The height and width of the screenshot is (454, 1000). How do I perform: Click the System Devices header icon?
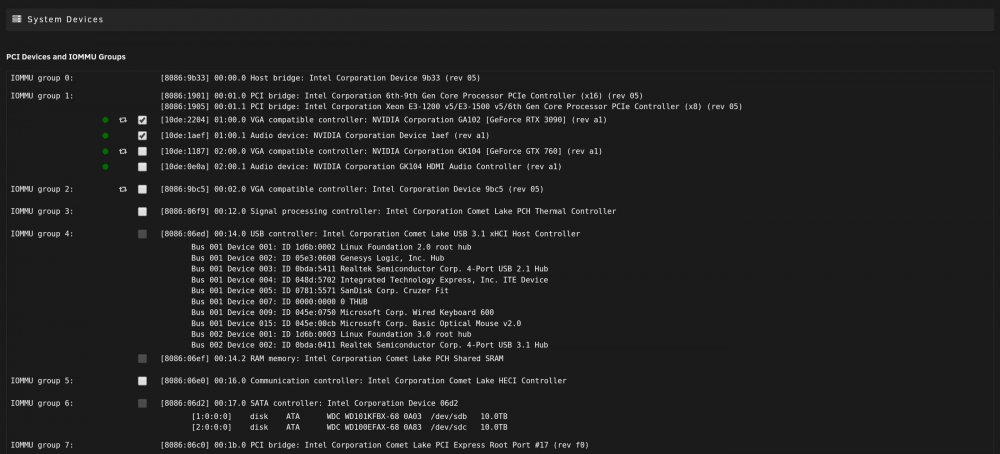(17, 19)
